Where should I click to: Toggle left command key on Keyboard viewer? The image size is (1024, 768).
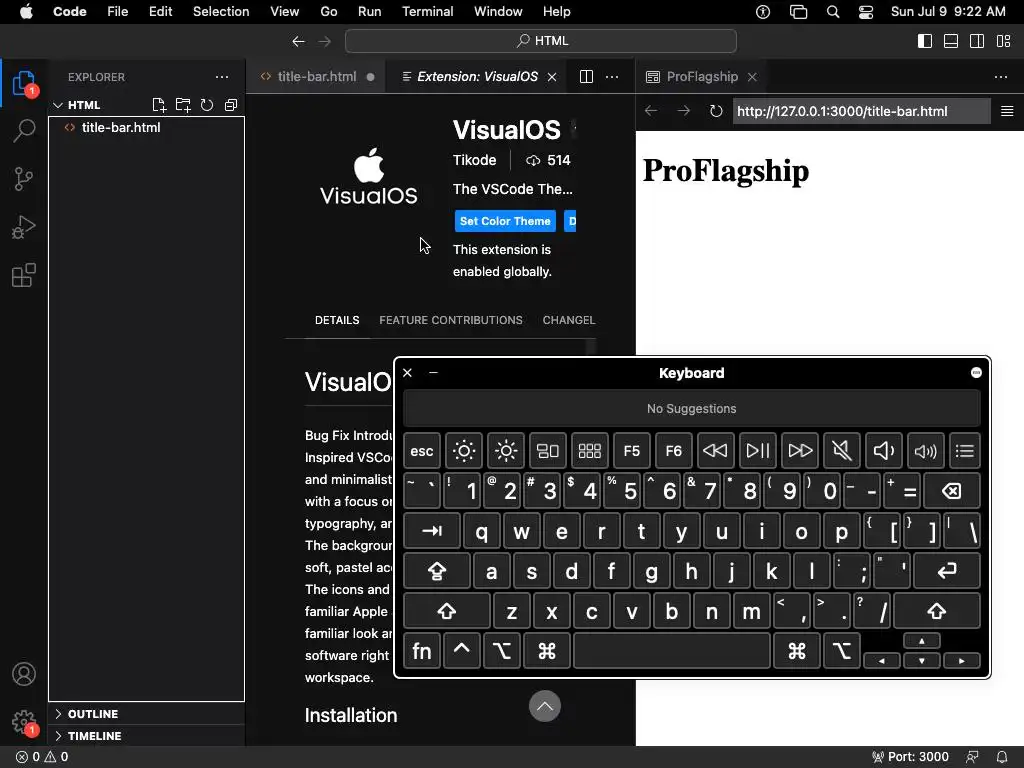click(x=547, y=651)
